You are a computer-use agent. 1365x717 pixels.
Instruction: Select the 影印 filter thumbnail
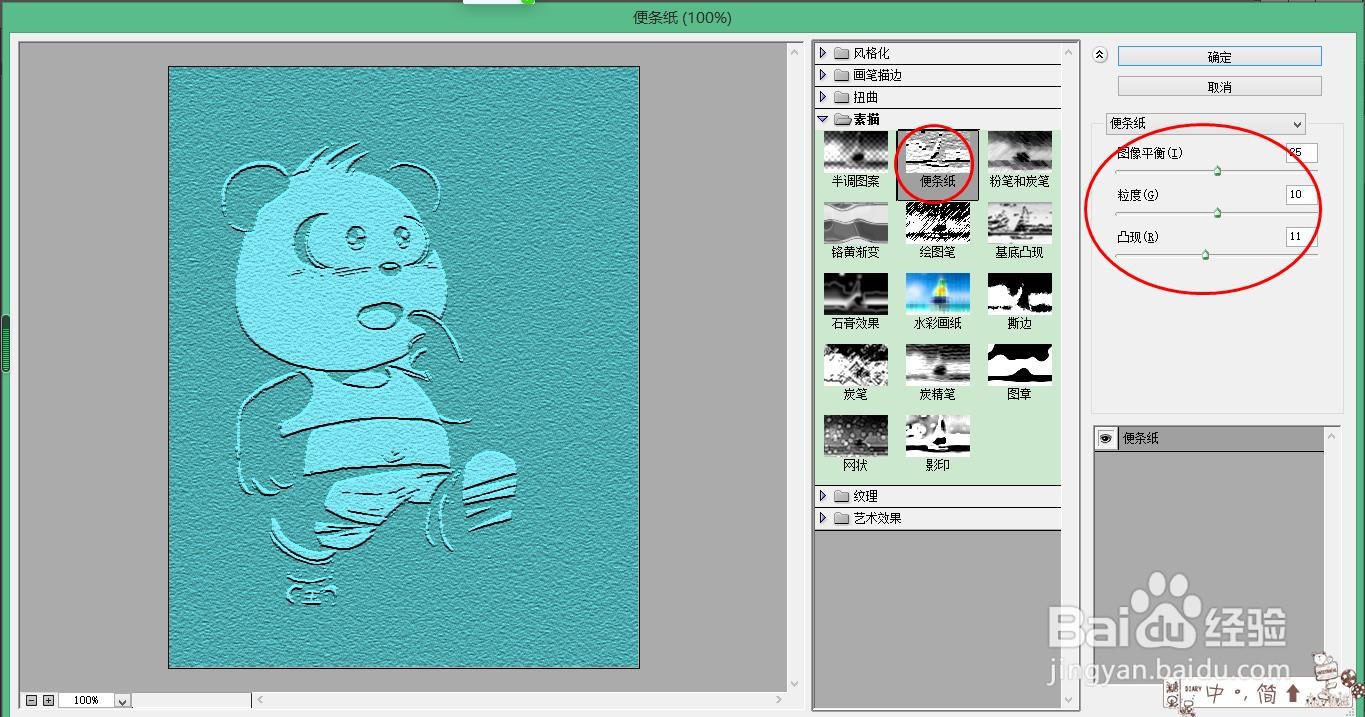click(x=937, y=435)
